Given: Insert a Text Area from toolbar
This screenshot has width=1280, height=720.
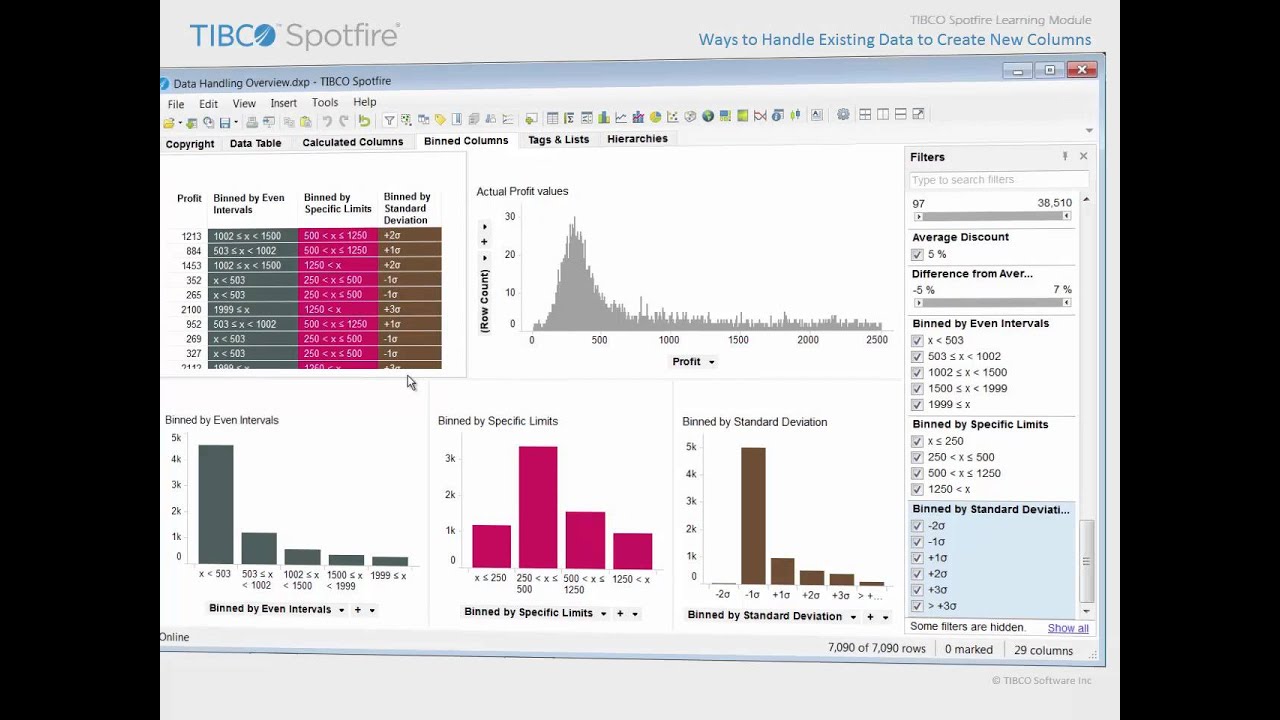Looking at the screenshot, I should (x=817, y=115).
